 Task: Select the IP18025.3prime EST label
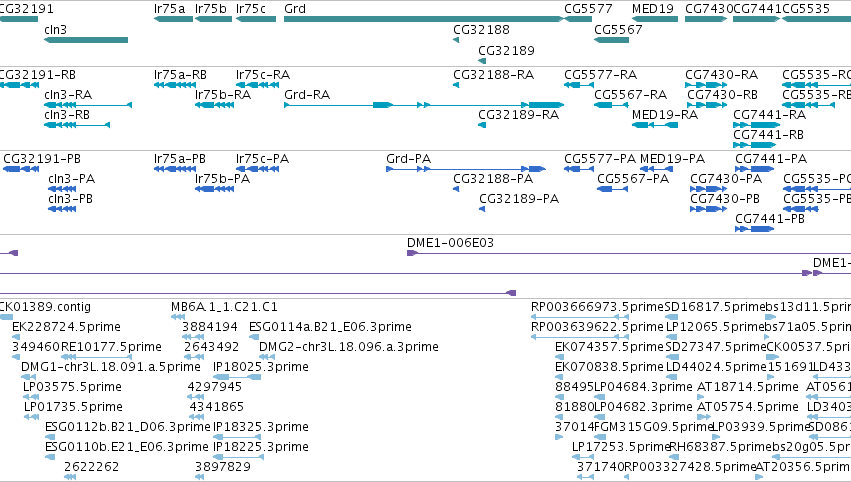pos(261,367)
